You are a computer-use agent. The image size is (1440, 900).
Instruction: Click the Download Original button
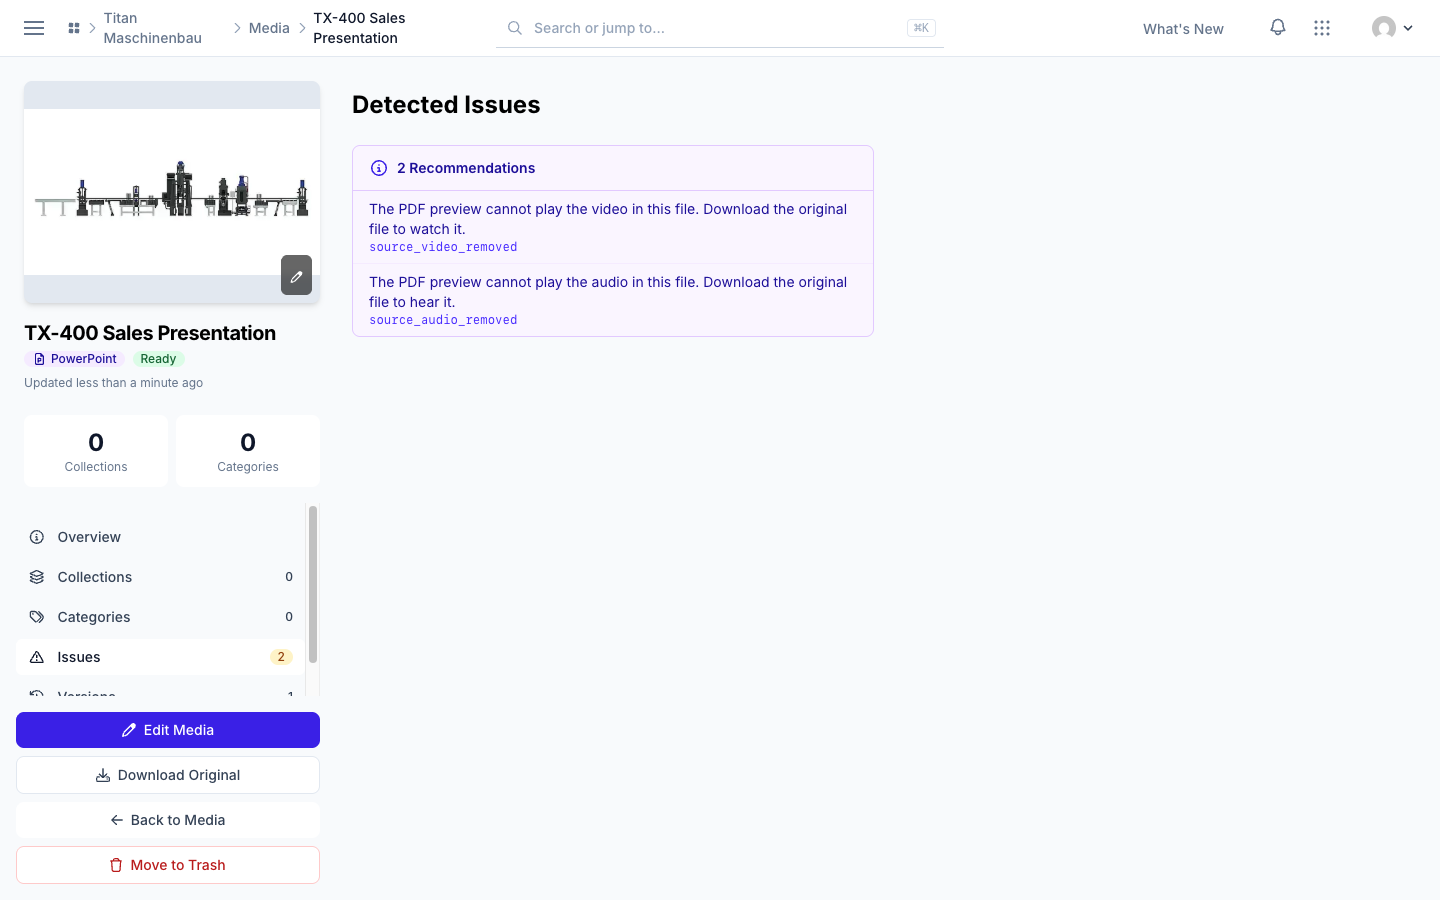[x=168, y=775]
